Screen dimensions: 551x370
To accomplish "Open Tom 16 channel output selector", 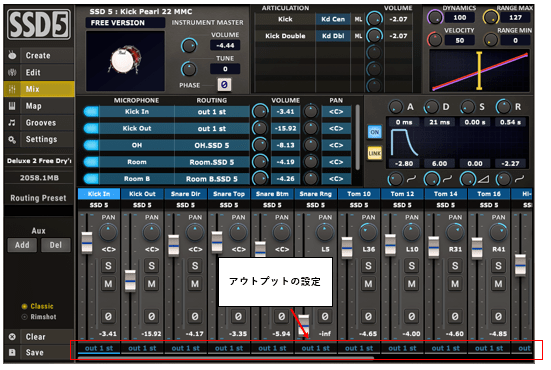I will click(x=489, y=348).
